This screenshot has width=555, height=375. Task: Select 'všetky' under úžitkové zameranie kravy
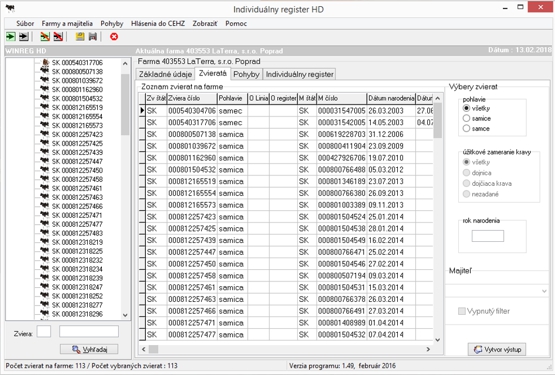(x=467, y=162)
